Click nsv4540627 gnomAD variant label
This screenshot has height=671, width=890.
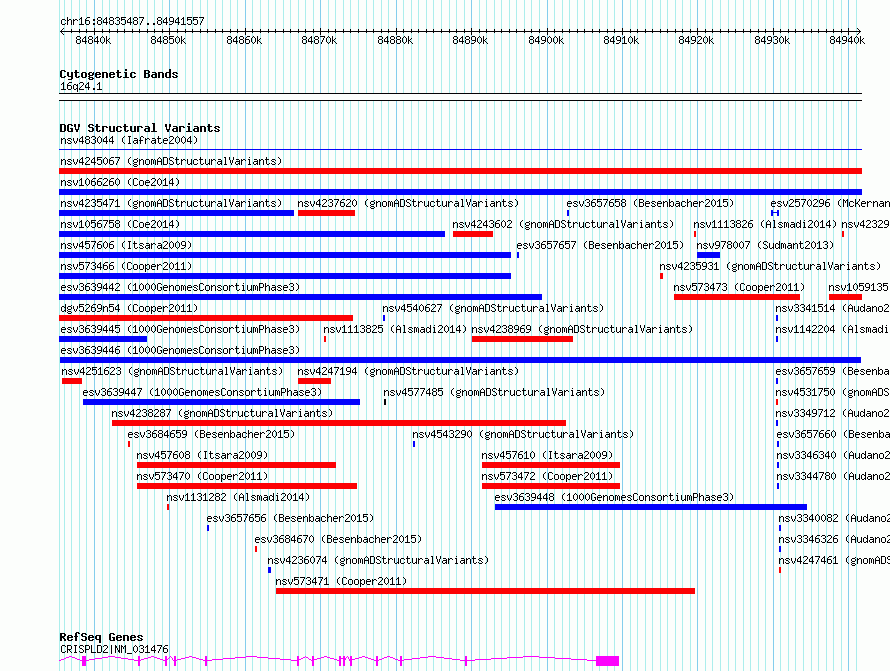point(493,308)
